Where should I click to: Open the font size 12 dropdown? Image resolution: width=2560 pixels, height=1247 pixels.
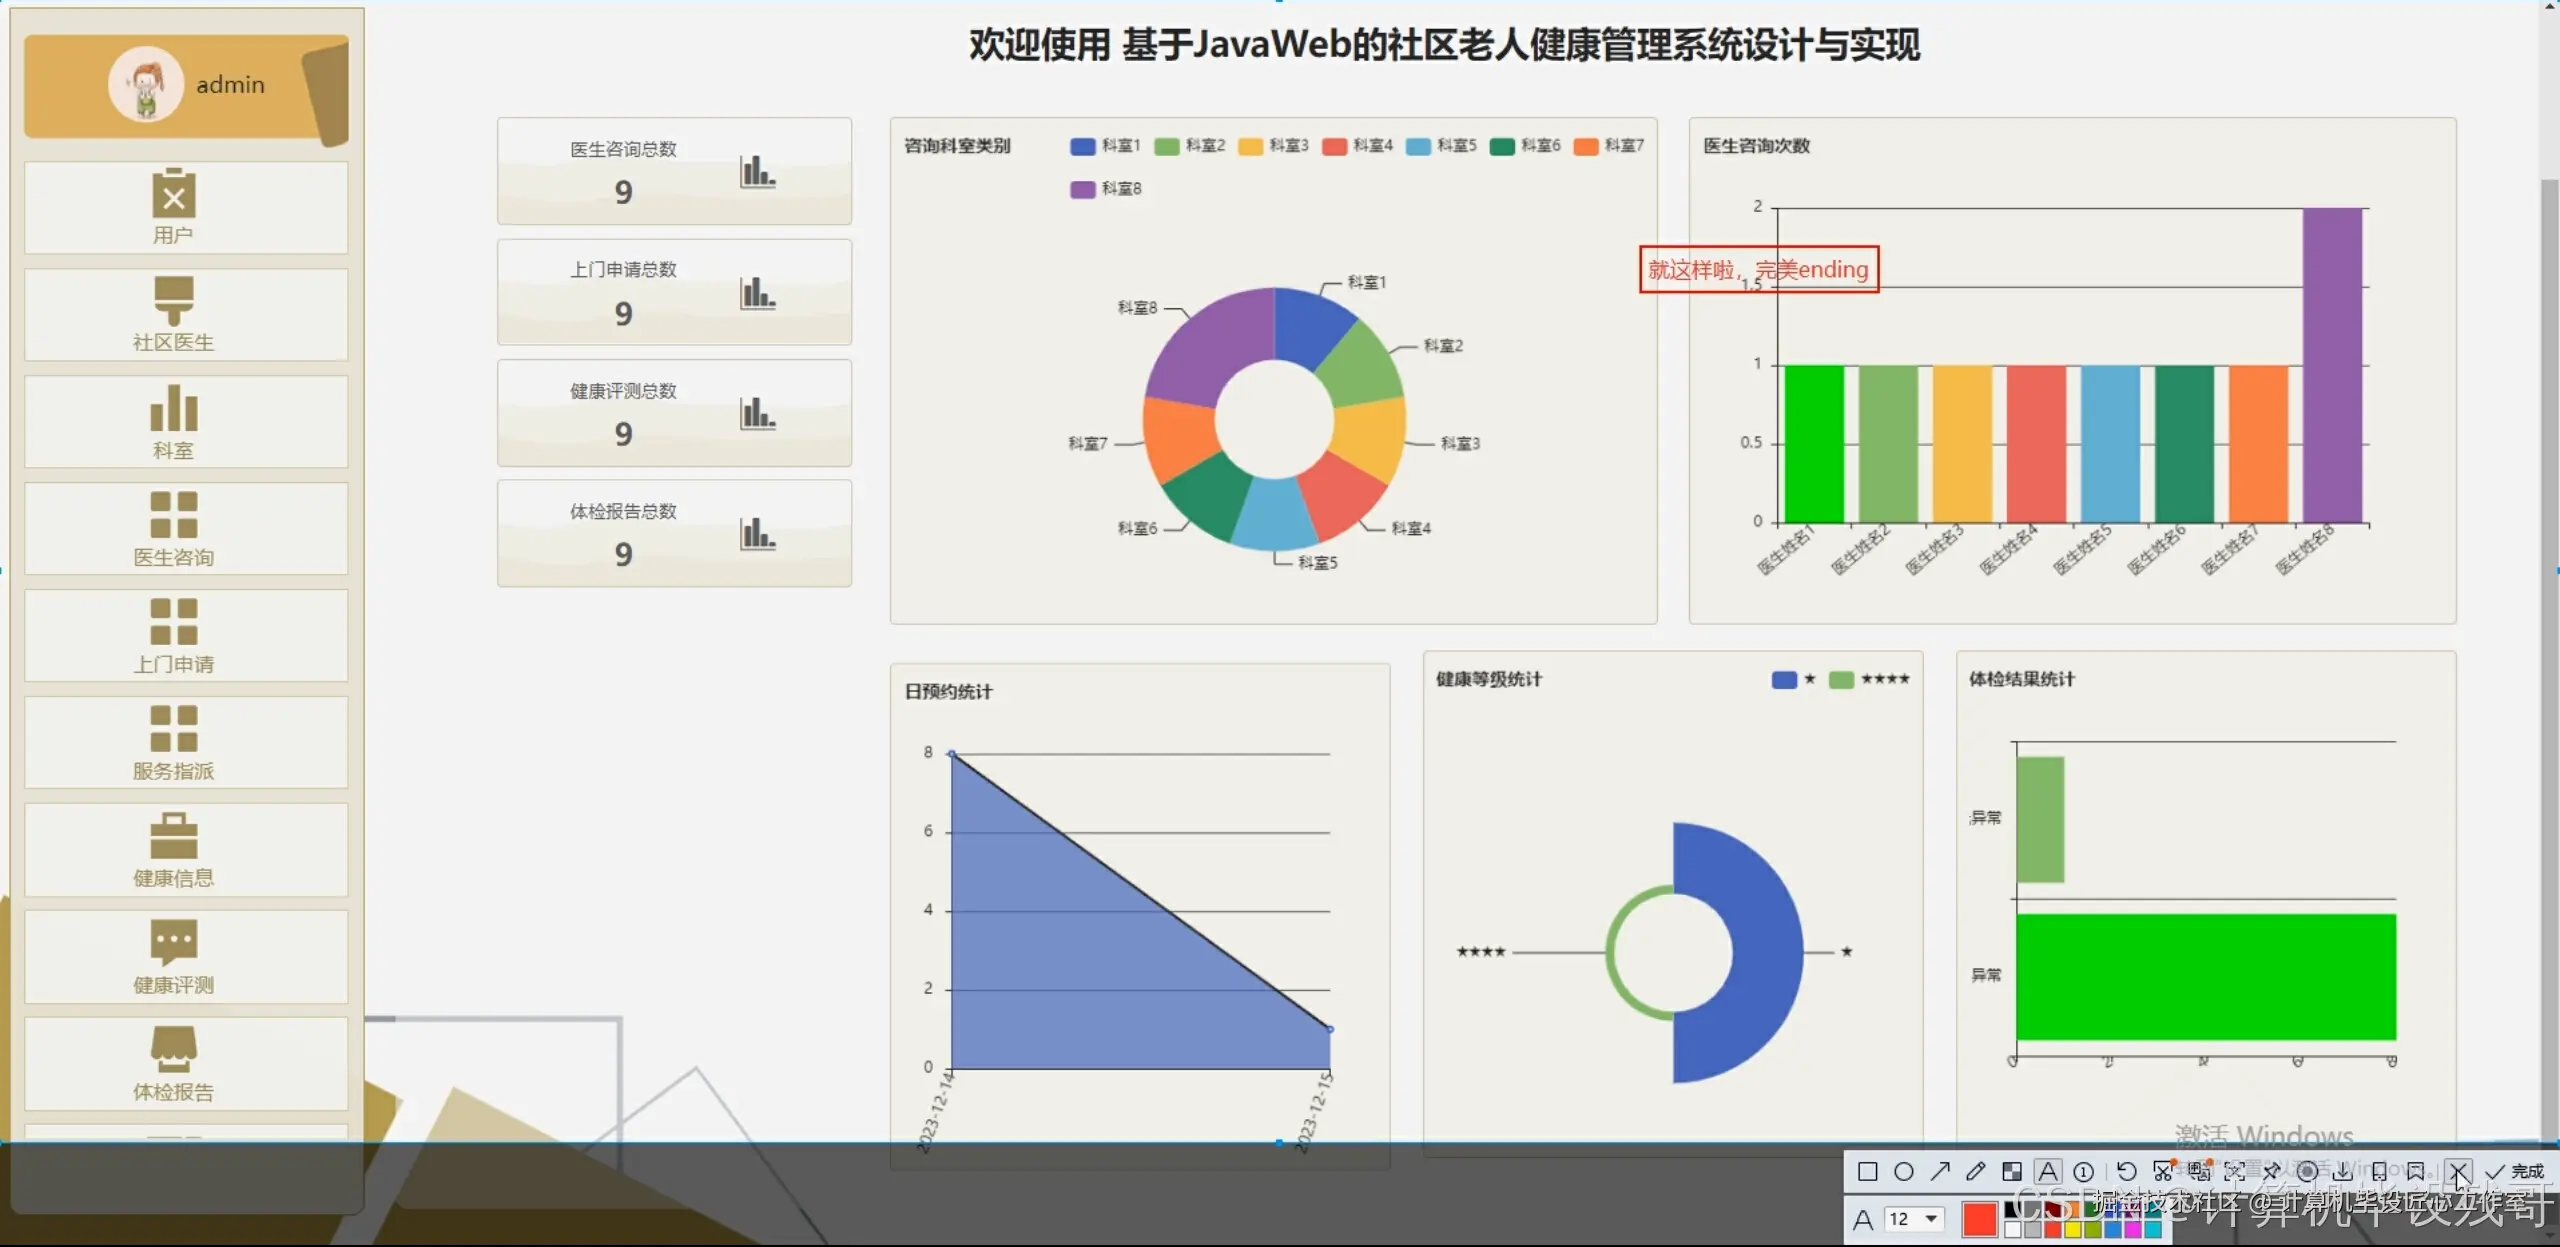tap(1913, 1219)
